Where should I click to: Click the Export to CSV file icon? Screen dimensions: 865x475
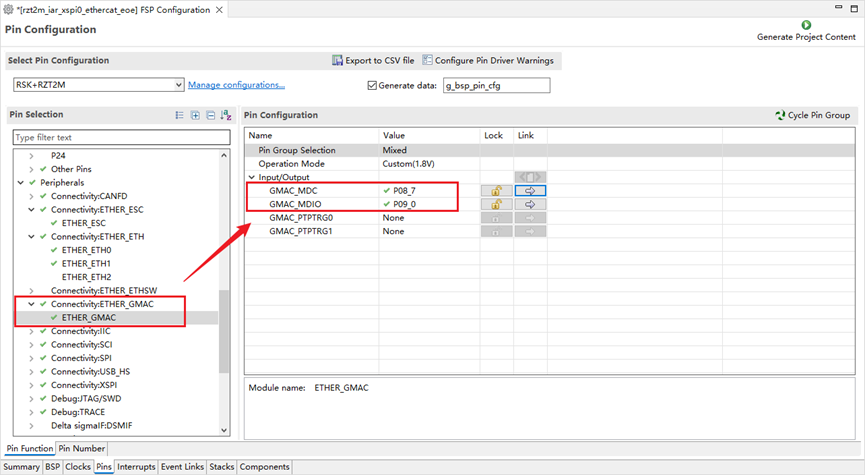pos(338,61)
